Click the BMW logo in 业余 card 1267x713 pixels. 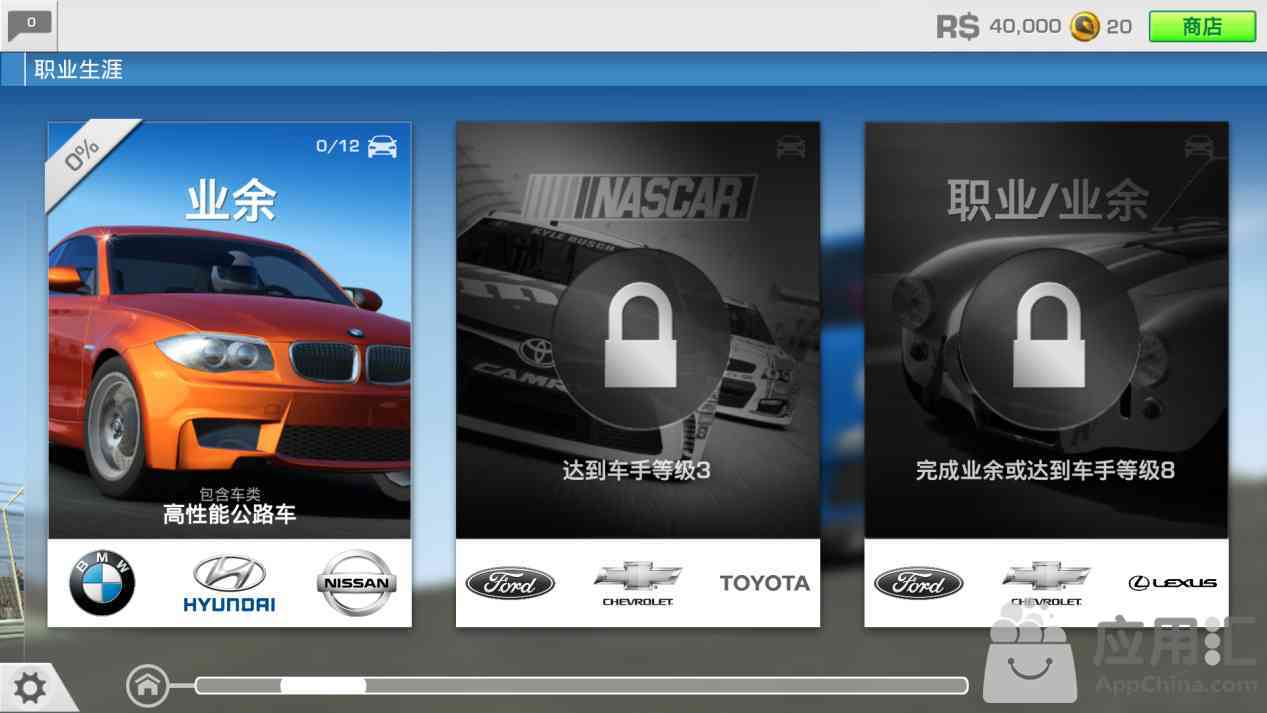tap(102, 583)
